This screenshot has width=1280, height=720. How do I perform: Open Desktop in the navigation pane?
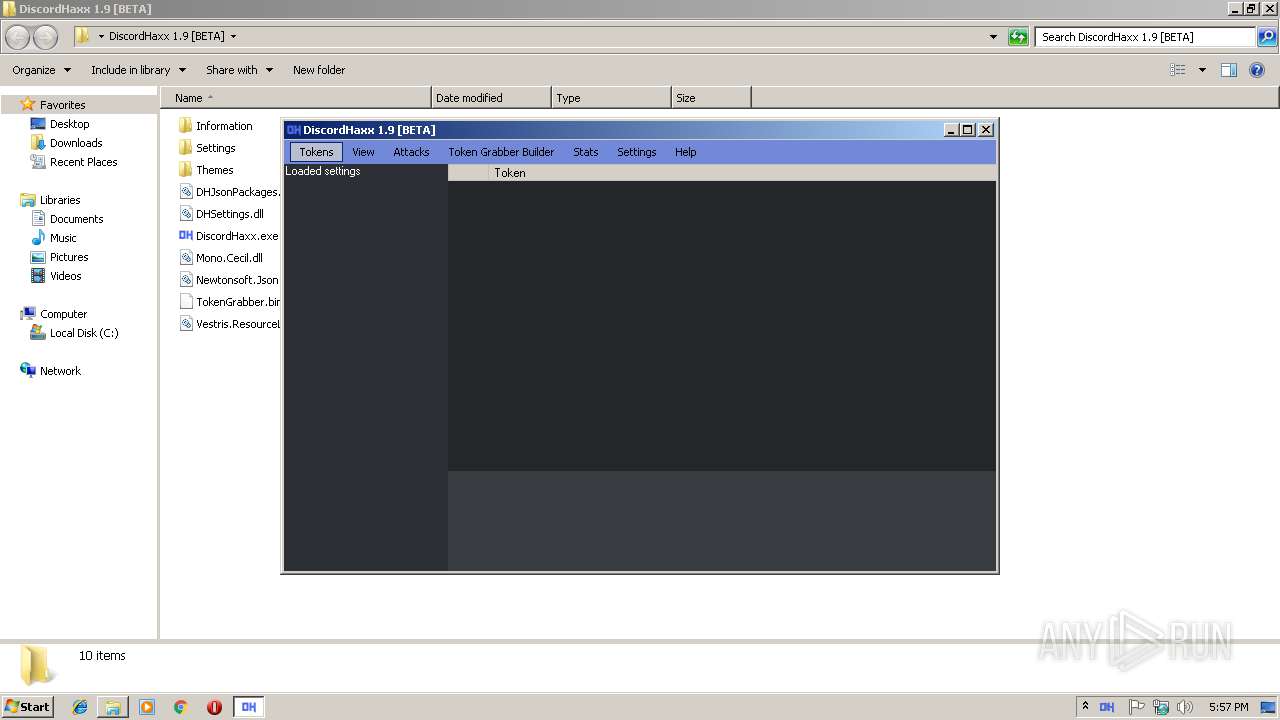[69, 124]
